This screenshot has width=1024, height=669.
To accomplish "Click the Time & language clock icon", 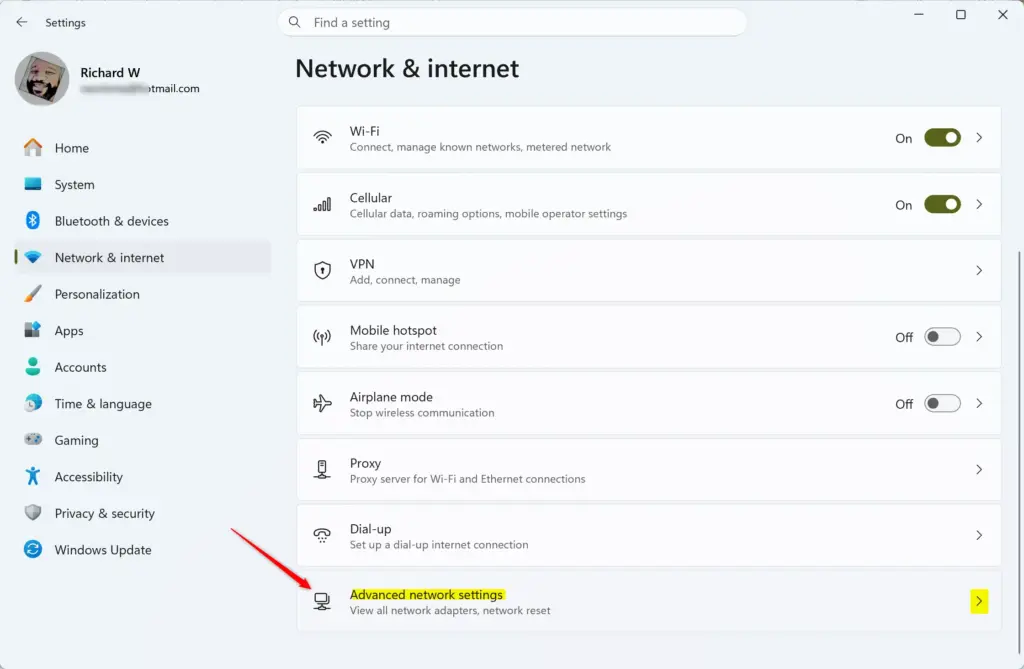I will tap(33, 403).
